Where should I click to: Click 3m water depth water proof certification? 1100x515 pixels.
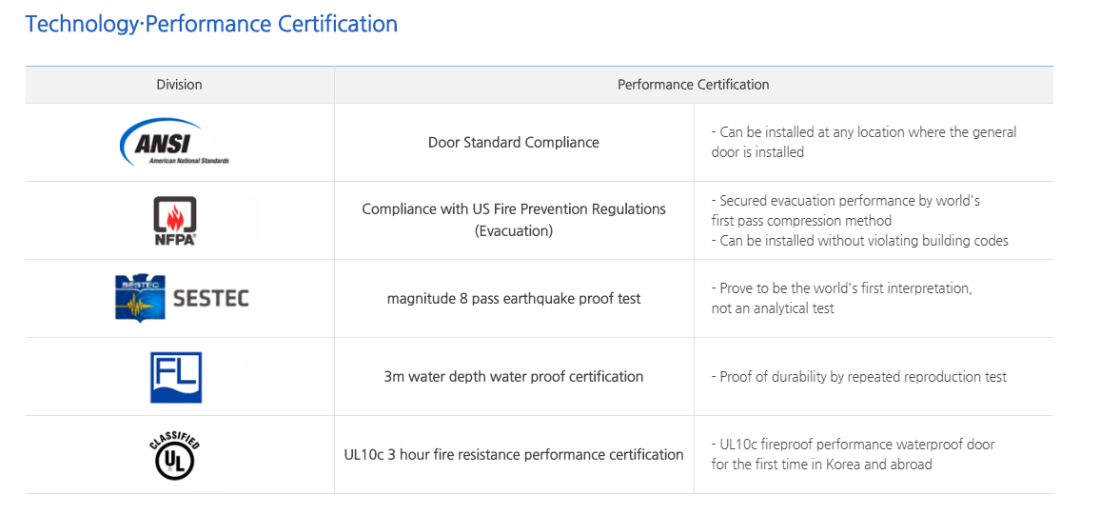click(x=514, y=377)
